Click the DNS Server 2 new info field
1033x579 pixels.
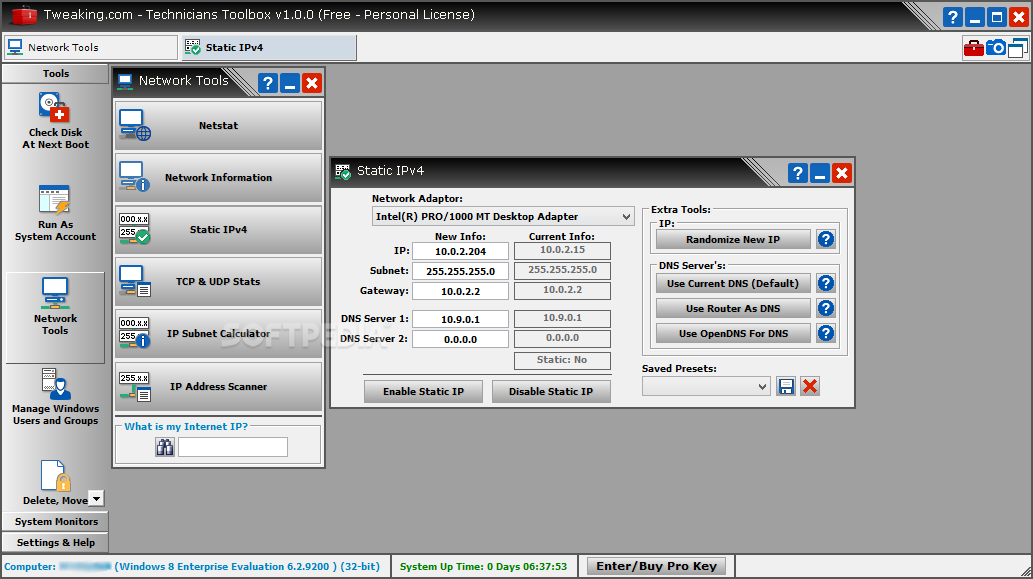coord(461,339)
